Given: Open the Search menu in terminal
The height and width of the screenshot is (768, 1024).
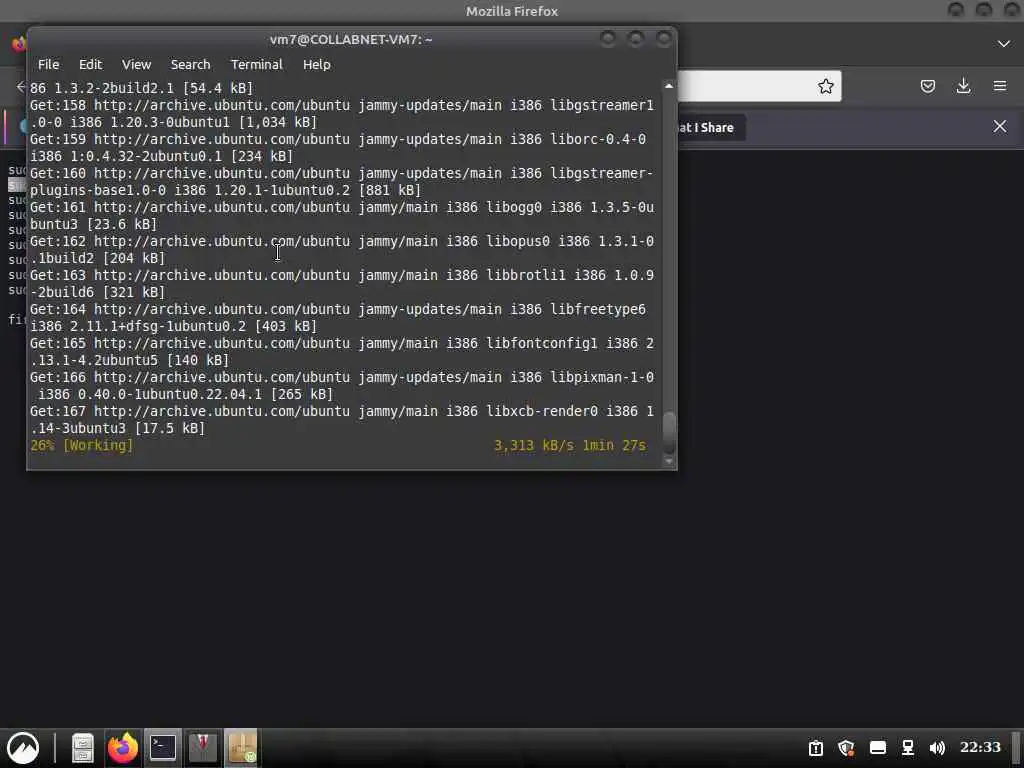Looking at the screenshot, I should [191, 65].
